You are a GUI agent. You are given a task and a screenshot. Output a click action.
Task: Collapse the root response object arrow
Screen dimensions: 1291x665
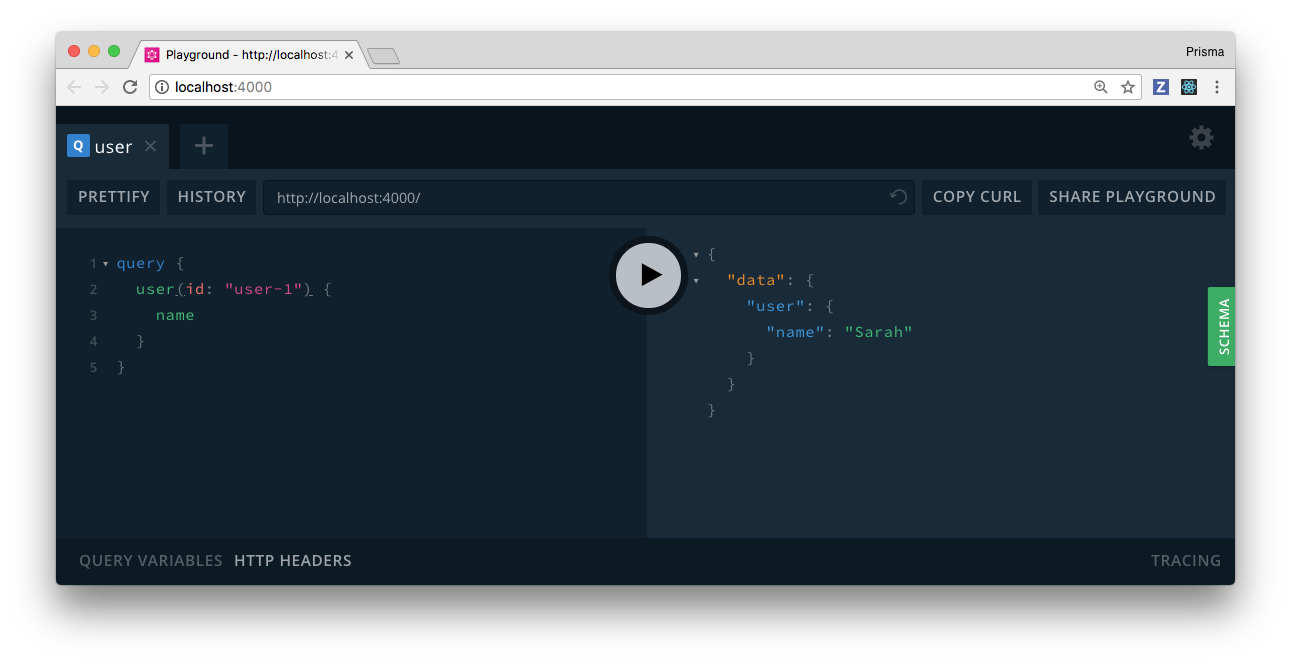pos(697,255)
